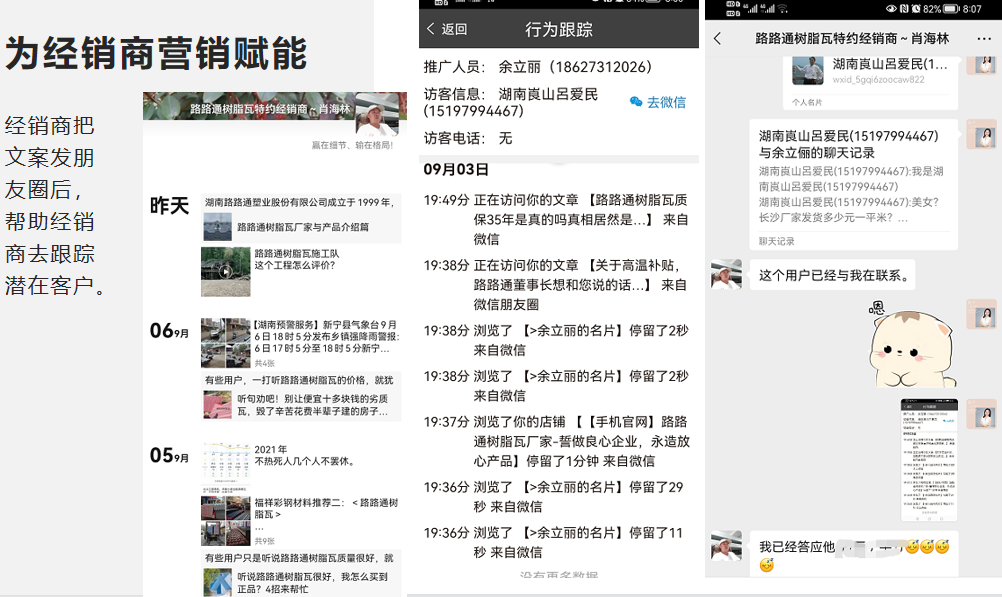Tap profile photo on Moments cover
Screen dimensions: 1002x597
pyautogui.click(x=377, y=114)
